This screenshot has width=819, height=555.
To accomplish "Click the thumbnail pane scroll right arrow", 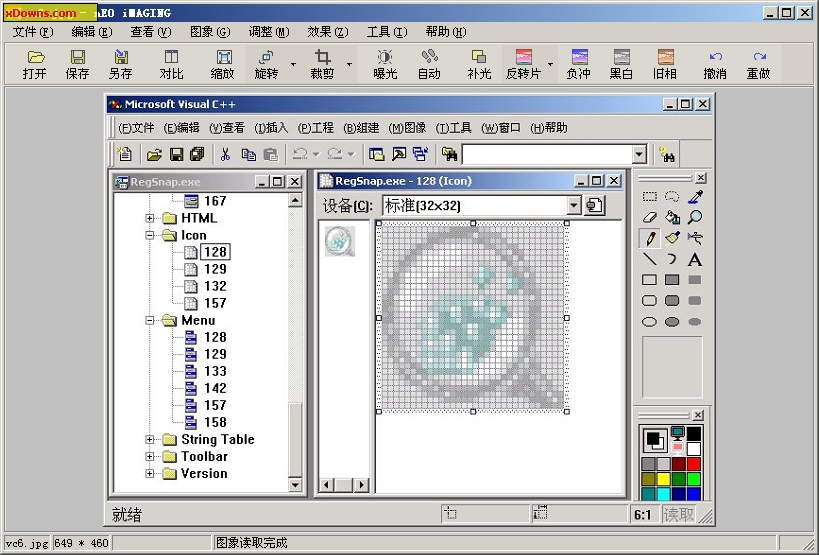I will [x=361, y=485].
